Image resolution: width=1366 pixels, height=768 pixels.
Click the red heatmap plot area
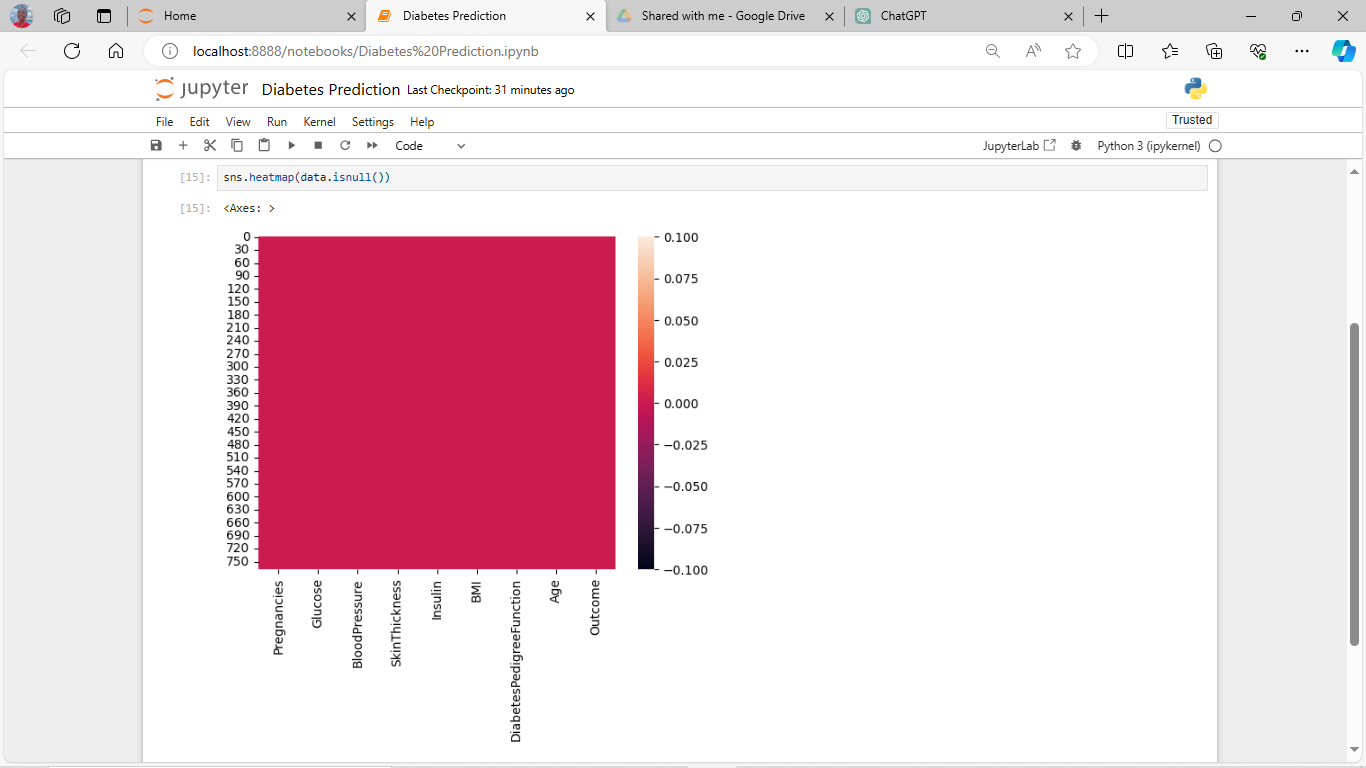[x=437, y=403]
